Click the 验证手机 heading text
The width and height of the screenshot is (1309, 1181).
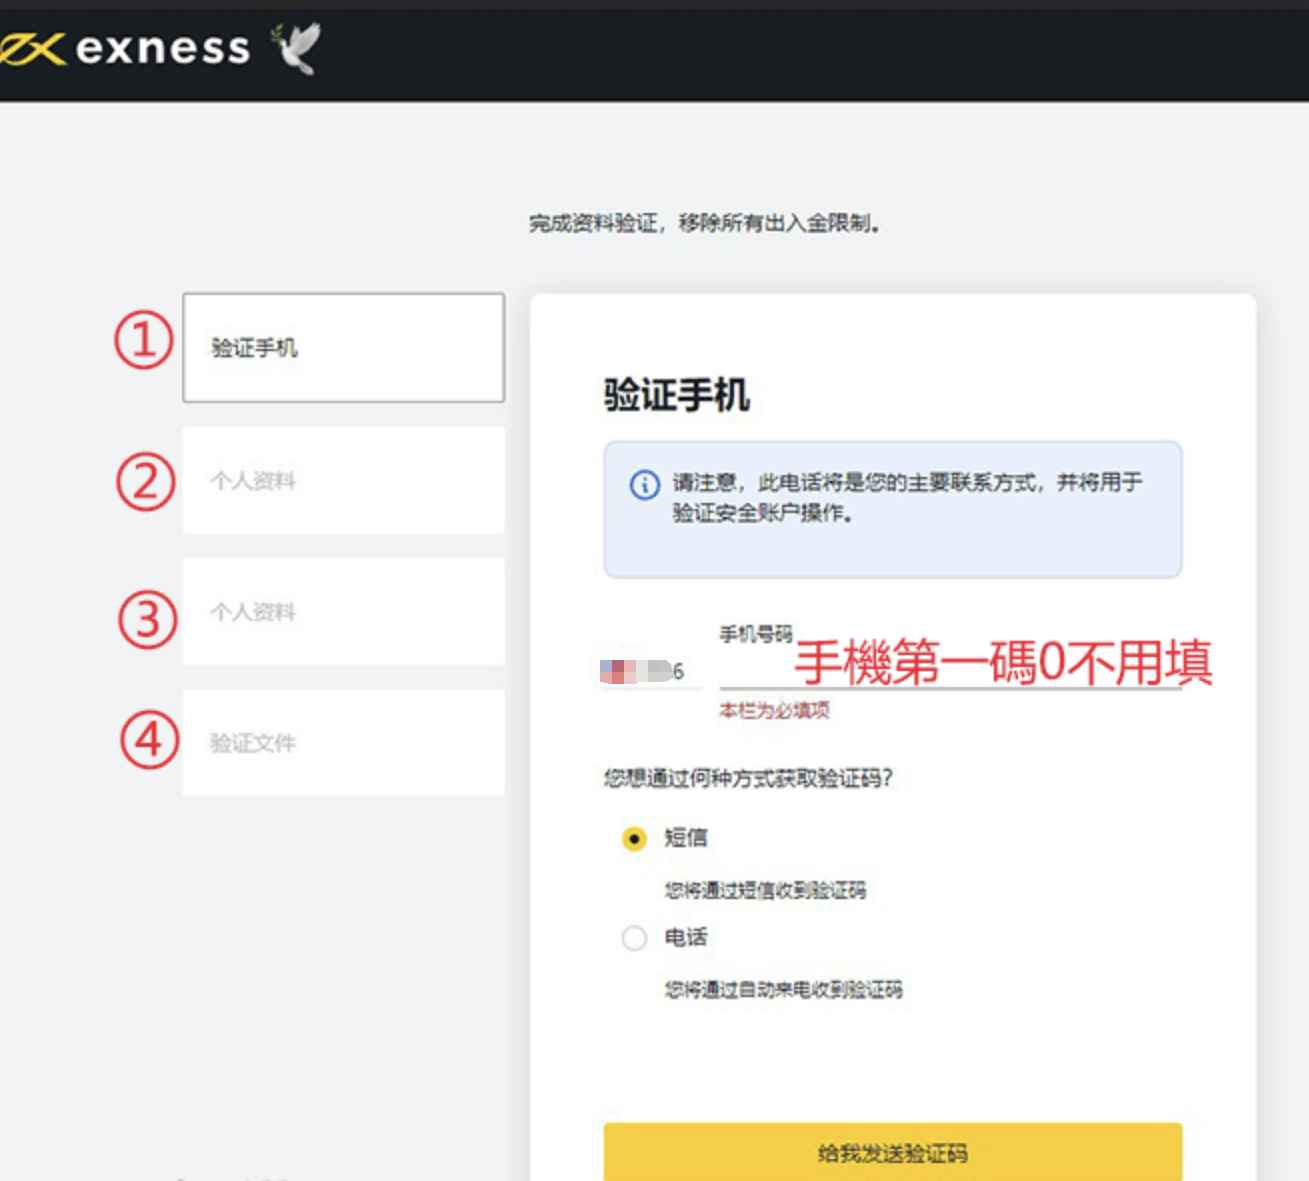coord(677,394)
